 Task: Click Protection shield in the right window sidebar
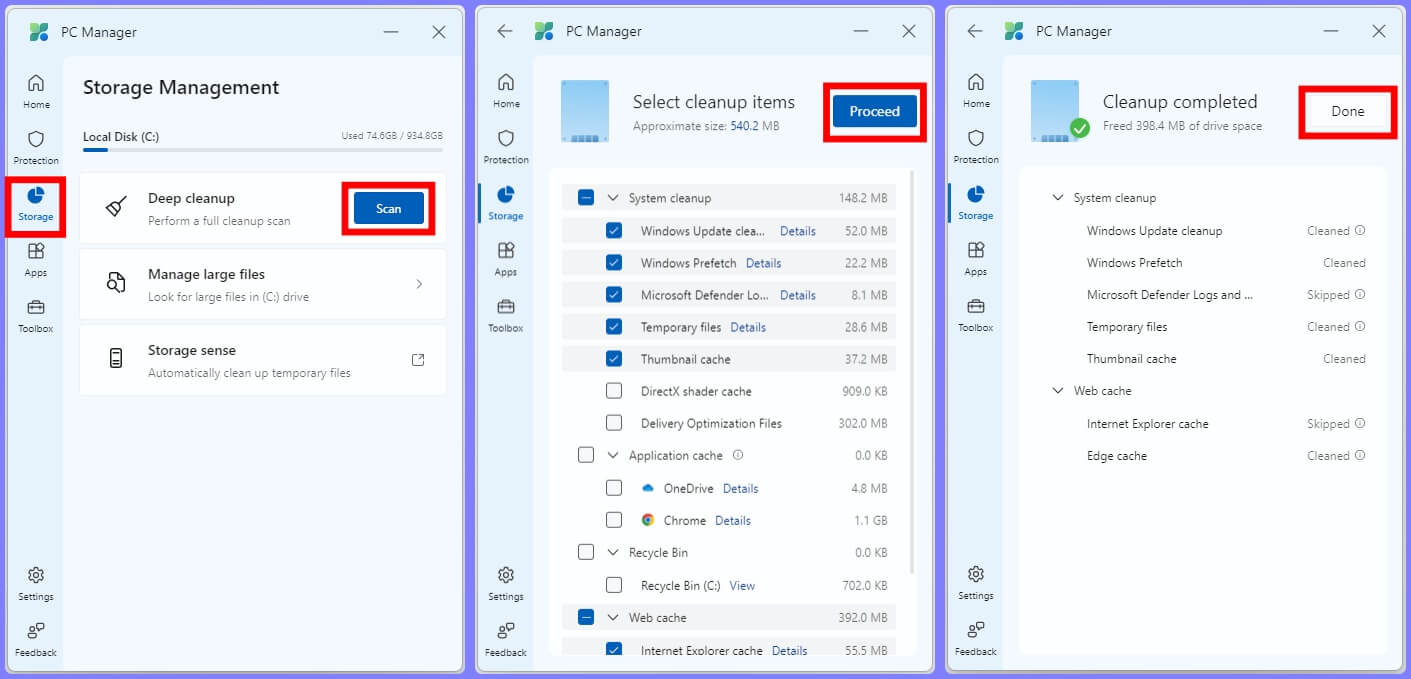(976, 138)
